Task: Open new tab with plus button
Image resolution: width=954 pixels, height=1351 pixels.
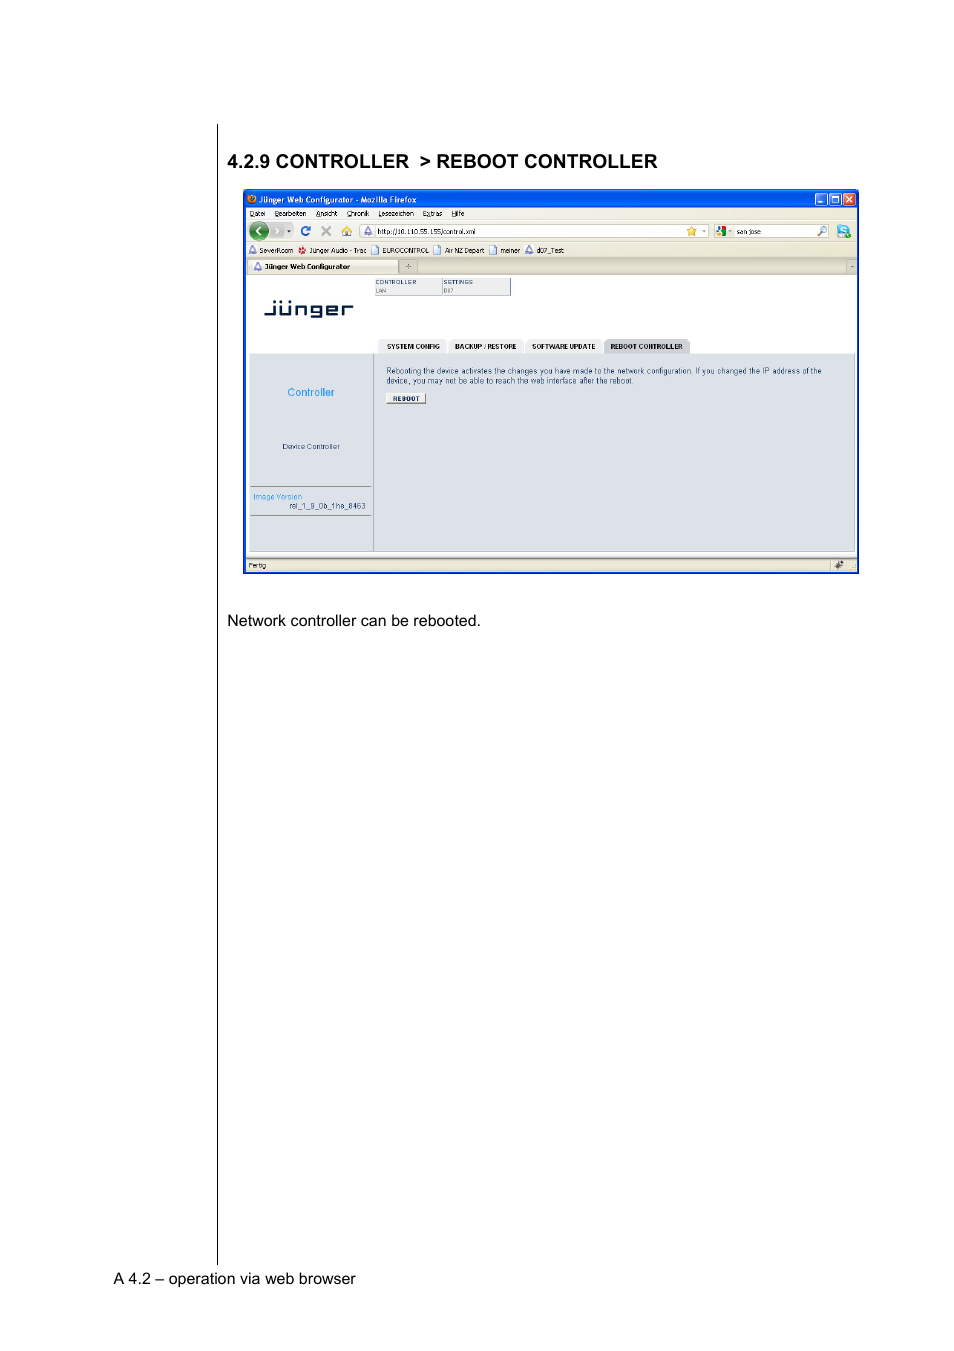Action: tap(408, 266)
